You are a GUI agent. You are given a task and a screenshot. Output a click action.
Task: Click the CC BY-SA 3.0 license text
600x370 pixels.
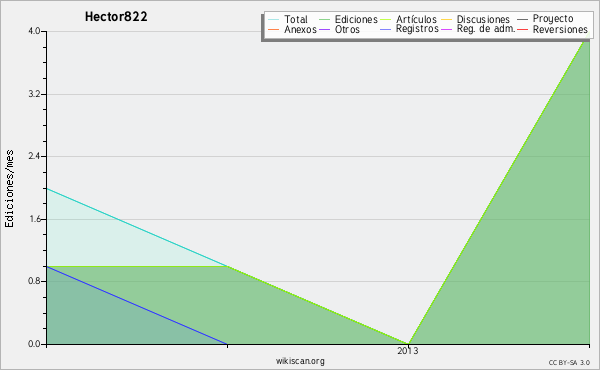tap(569, 363)
